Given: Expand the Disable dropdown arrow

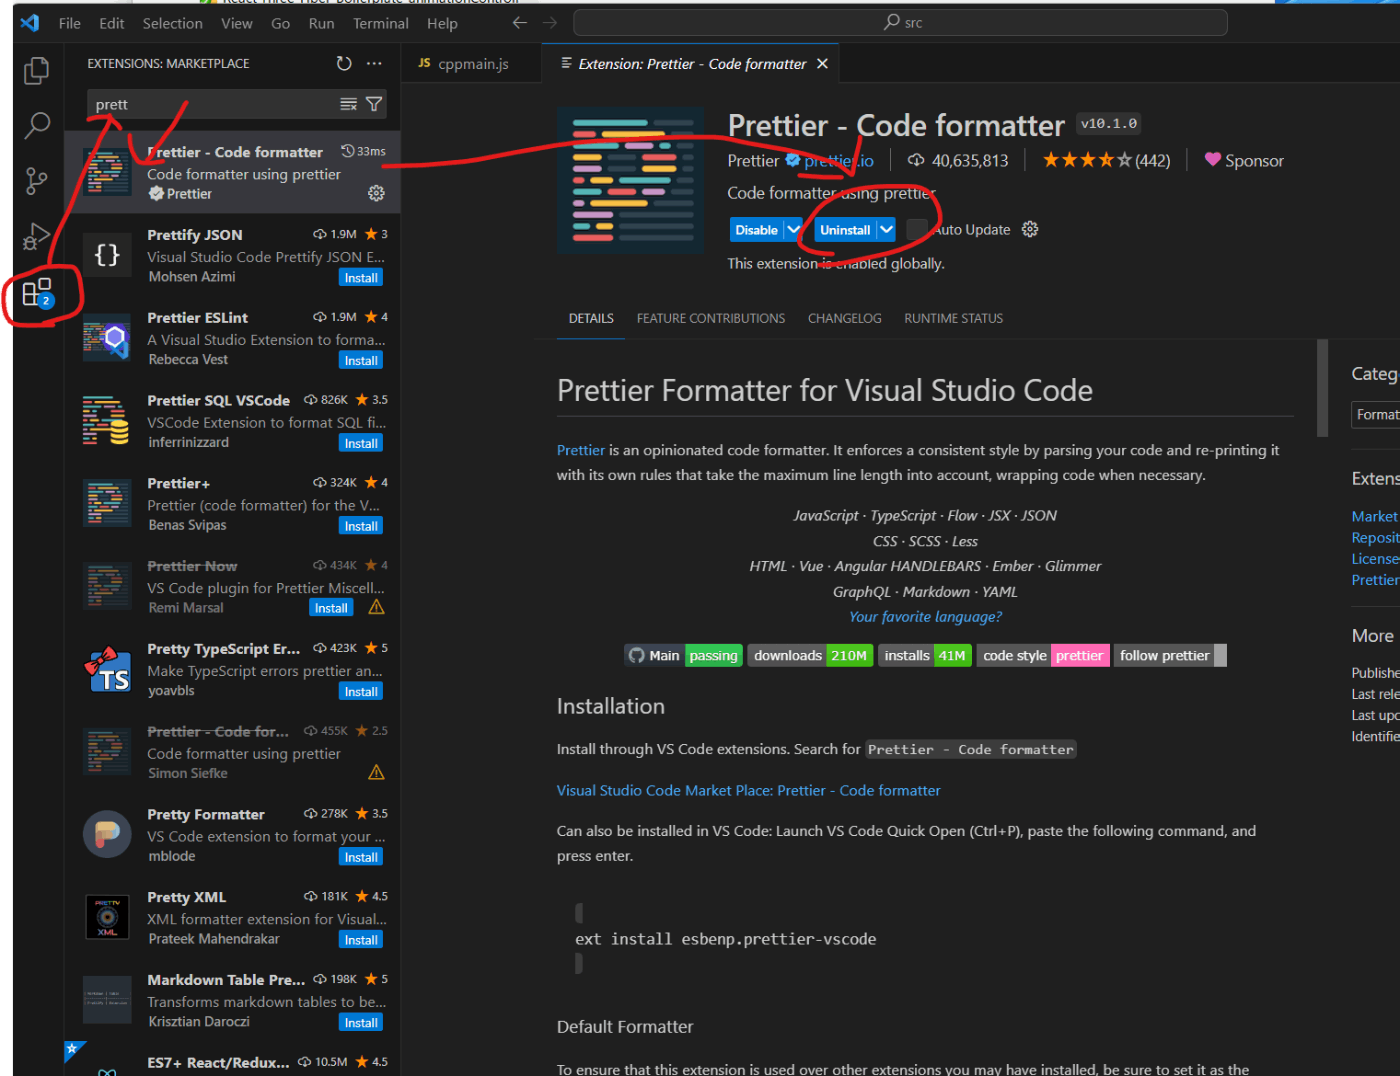Looking at the screenshot, I should (x=794, y=230).
